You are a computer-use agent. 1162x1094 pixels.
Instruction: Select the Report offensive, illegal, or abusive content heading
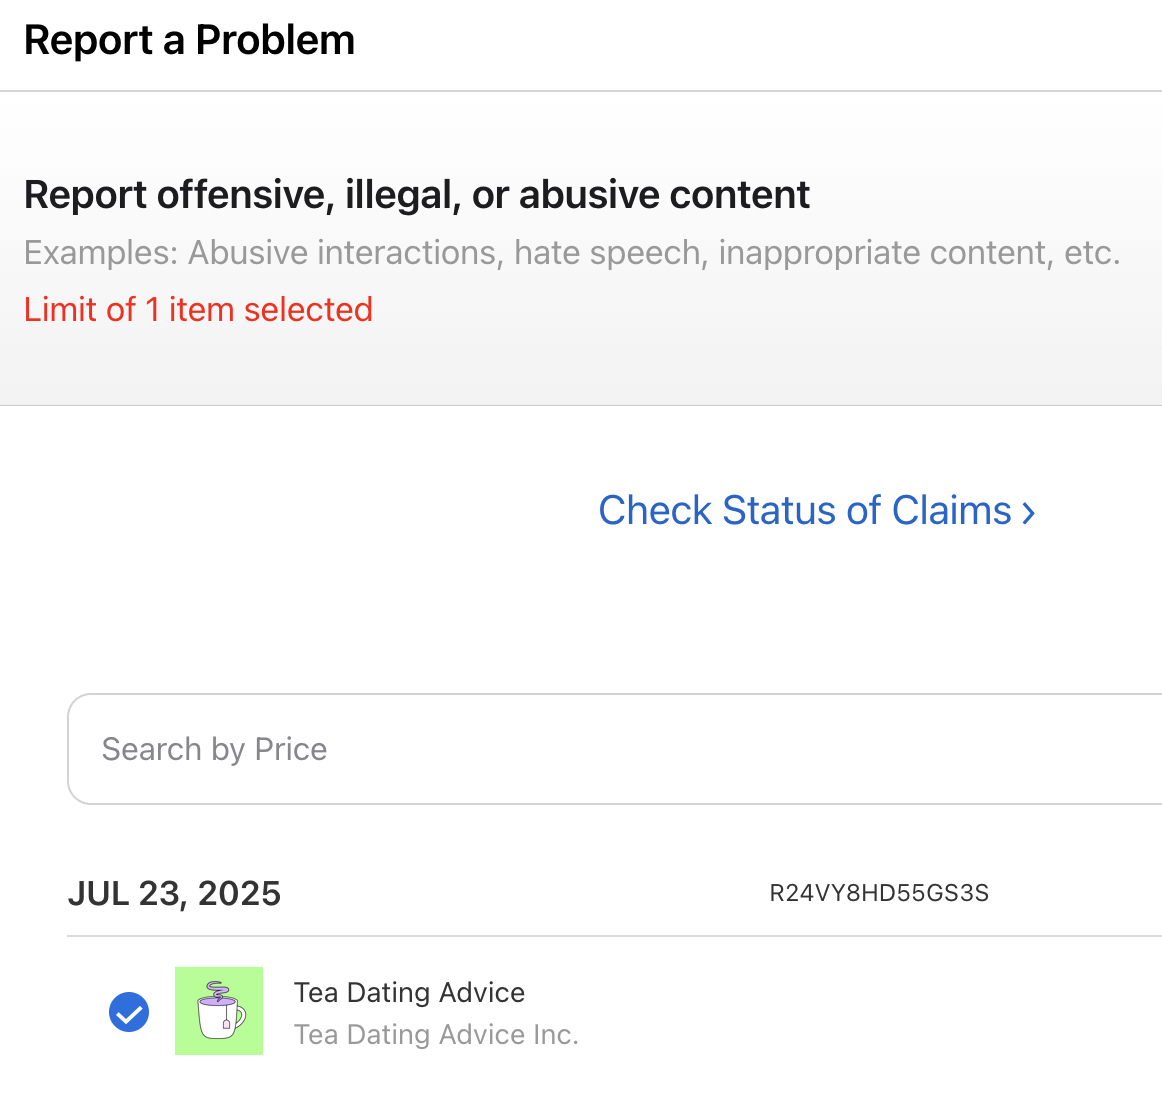point(416,196)
